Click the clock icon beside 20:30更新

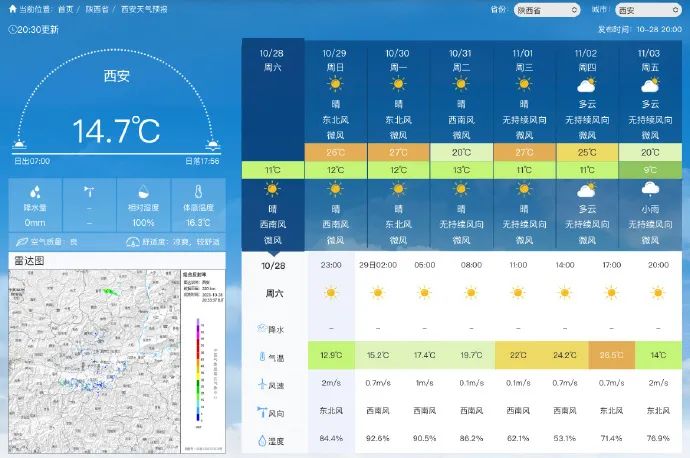[12, 29]
